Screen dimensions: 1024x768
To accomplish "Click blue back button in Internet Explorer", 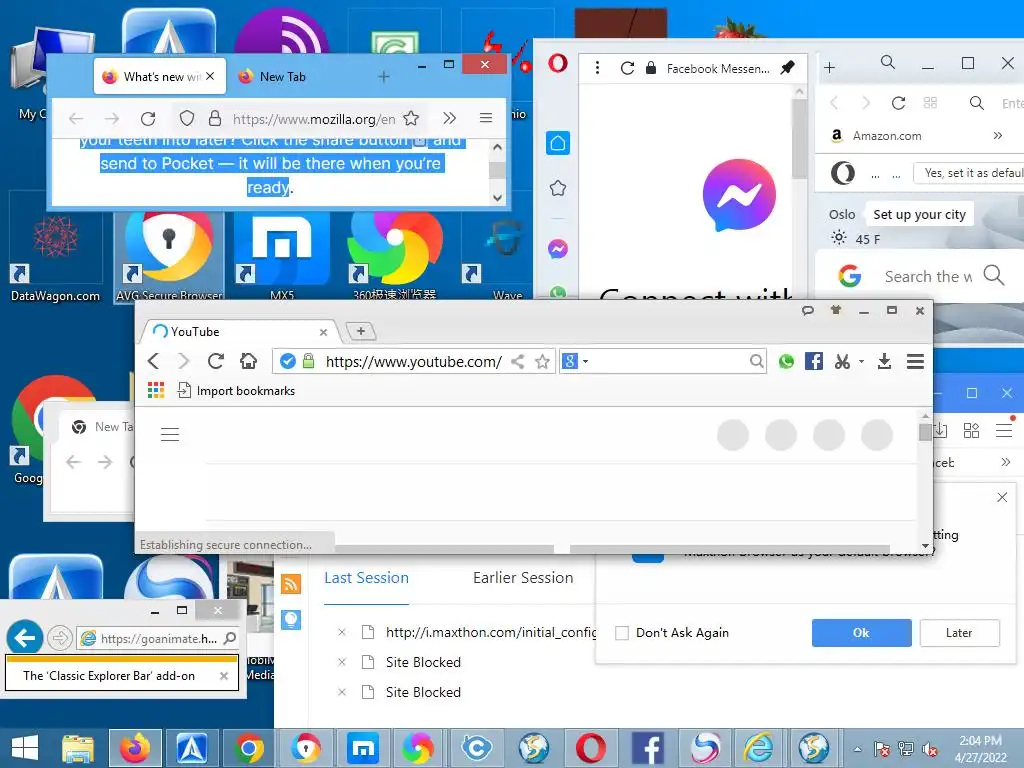I will pos(25,637).
